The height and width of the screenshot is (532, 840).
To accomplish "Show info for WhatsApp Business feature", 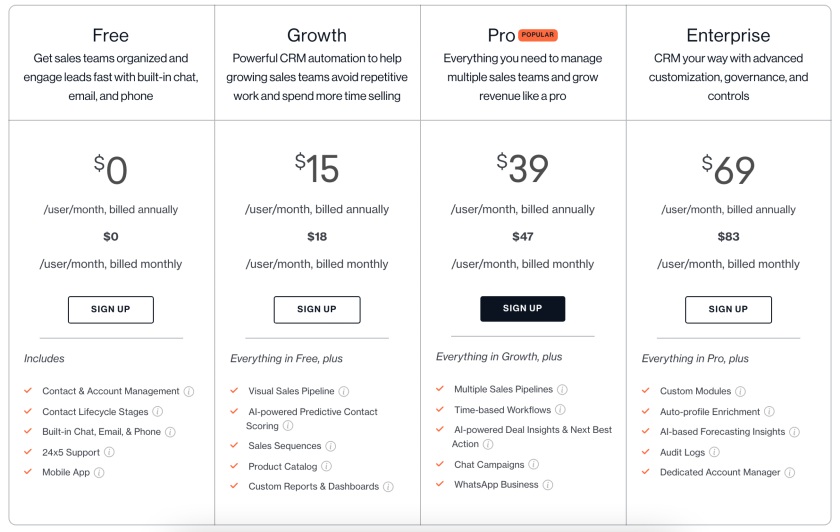I will 548,485.
